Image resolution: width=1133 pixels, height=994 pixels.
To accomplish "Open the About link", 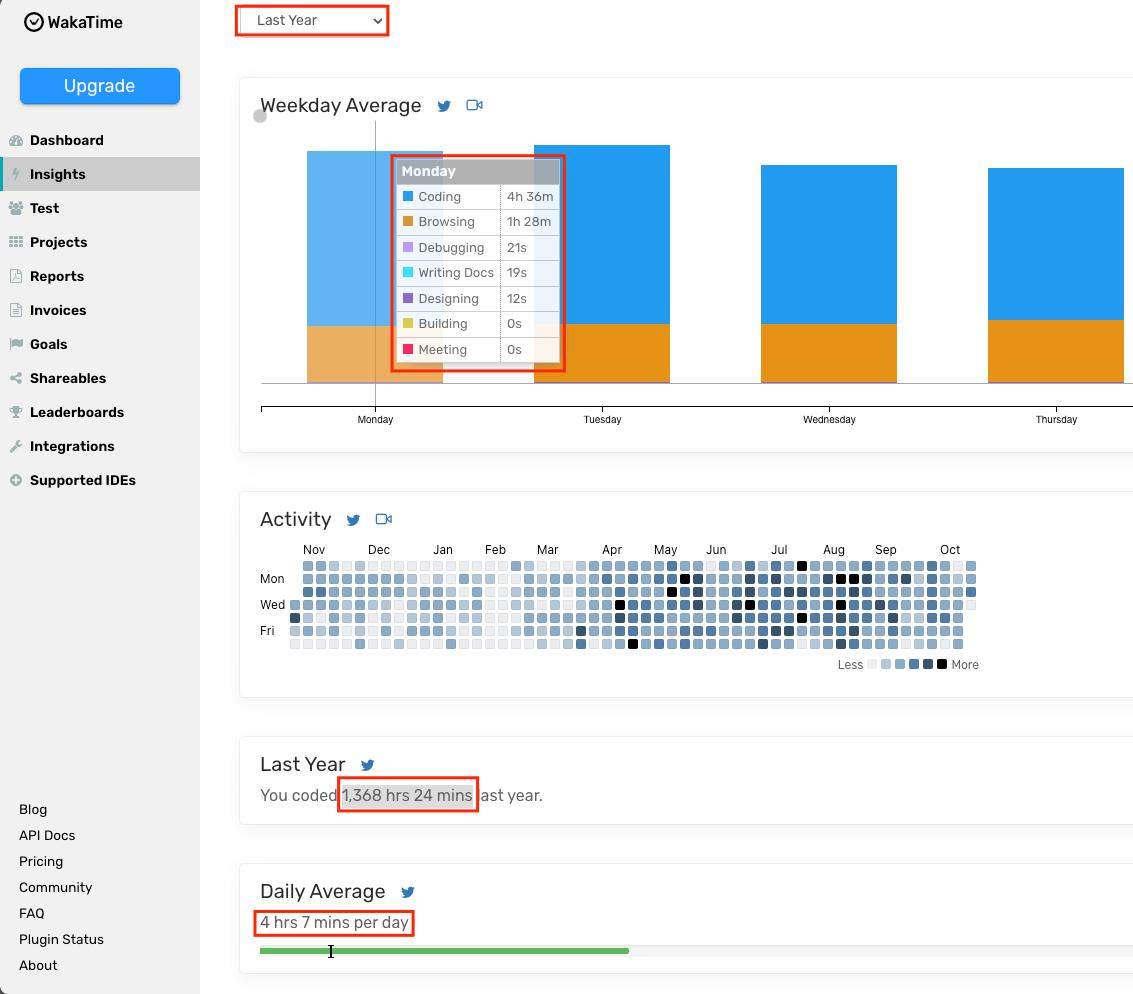I will 38,965.
